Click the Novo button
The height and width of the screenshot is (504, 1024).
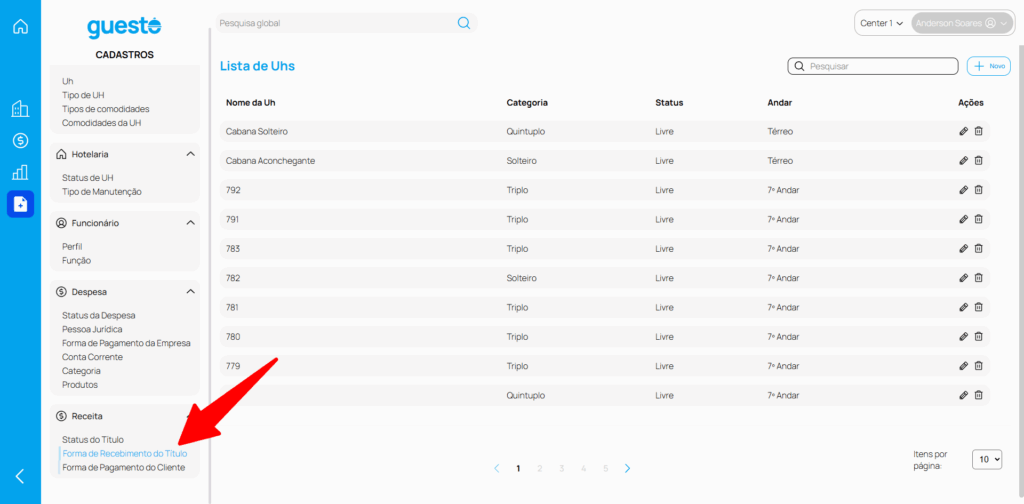click(x=989, y=66)
